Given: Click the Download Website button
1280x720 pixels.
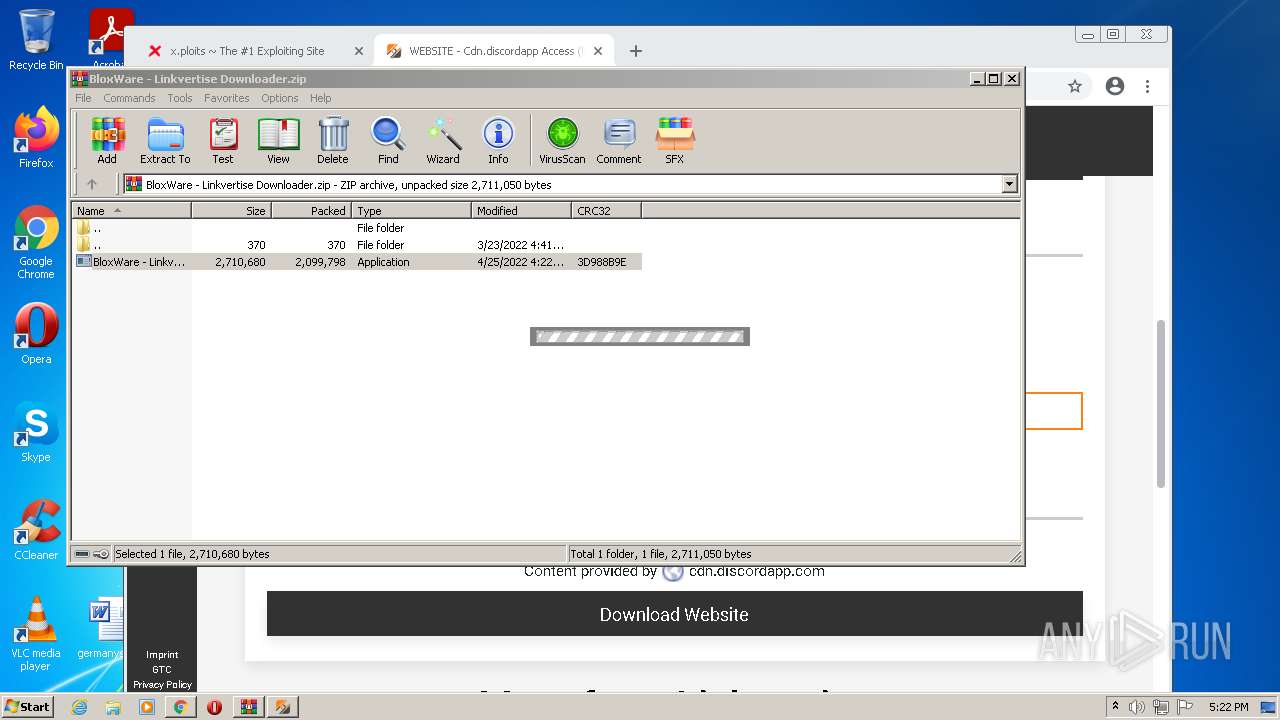Looking at the screenshot, I should coord(674,614).
